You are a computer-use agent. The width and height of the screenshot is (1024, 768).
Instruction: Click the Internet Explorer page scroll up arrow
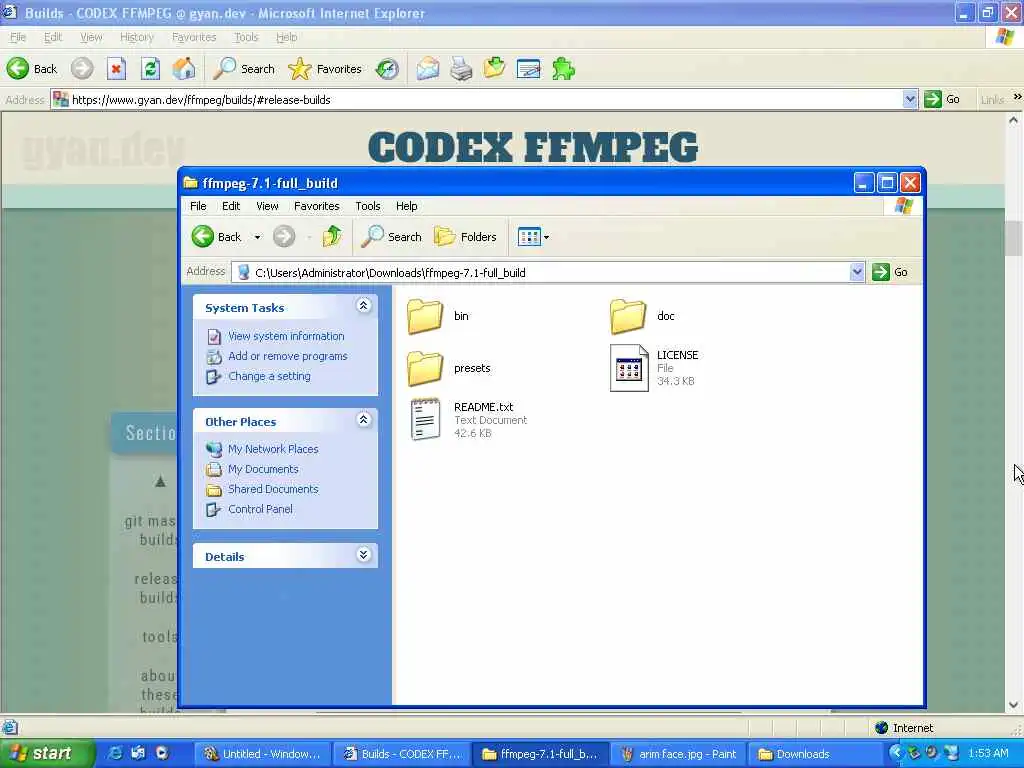1013,120
